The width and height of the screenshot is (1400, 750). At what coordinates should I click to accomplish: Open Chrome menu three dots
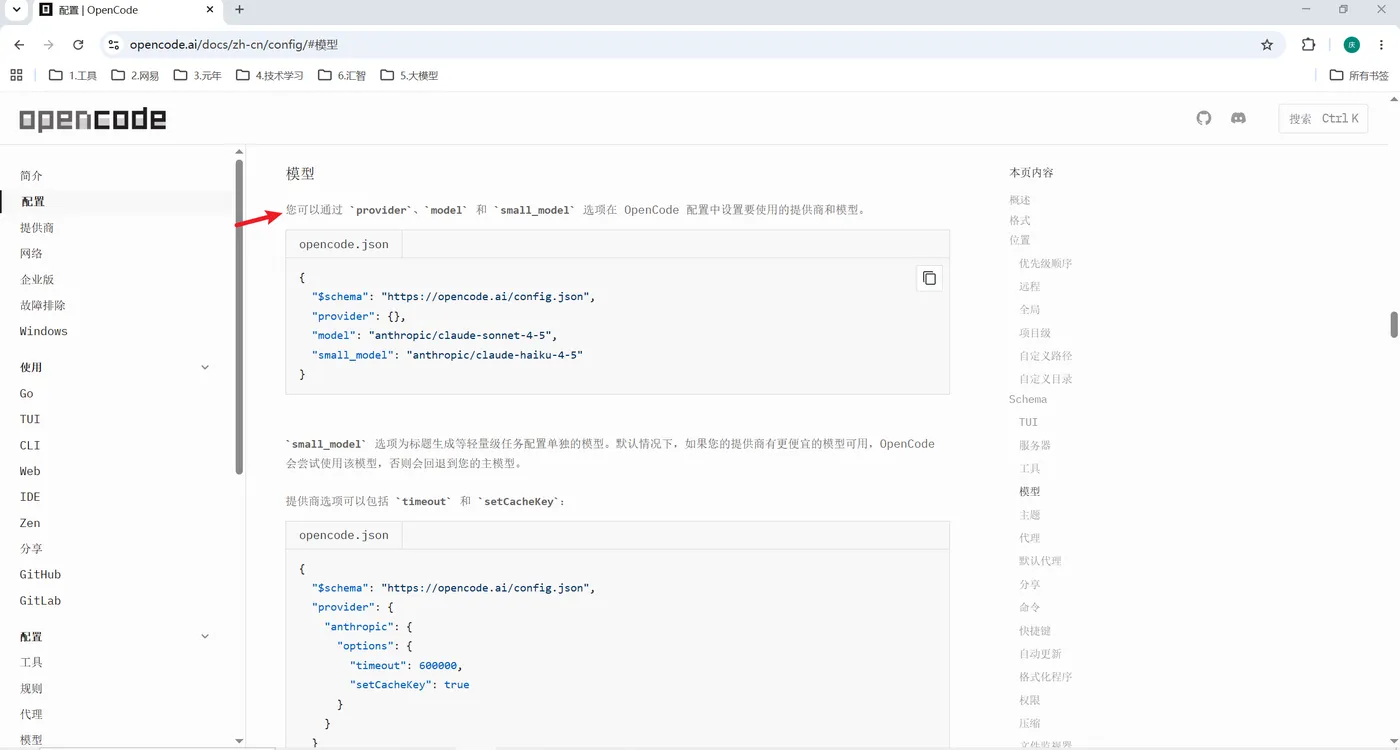(1383, 45)
